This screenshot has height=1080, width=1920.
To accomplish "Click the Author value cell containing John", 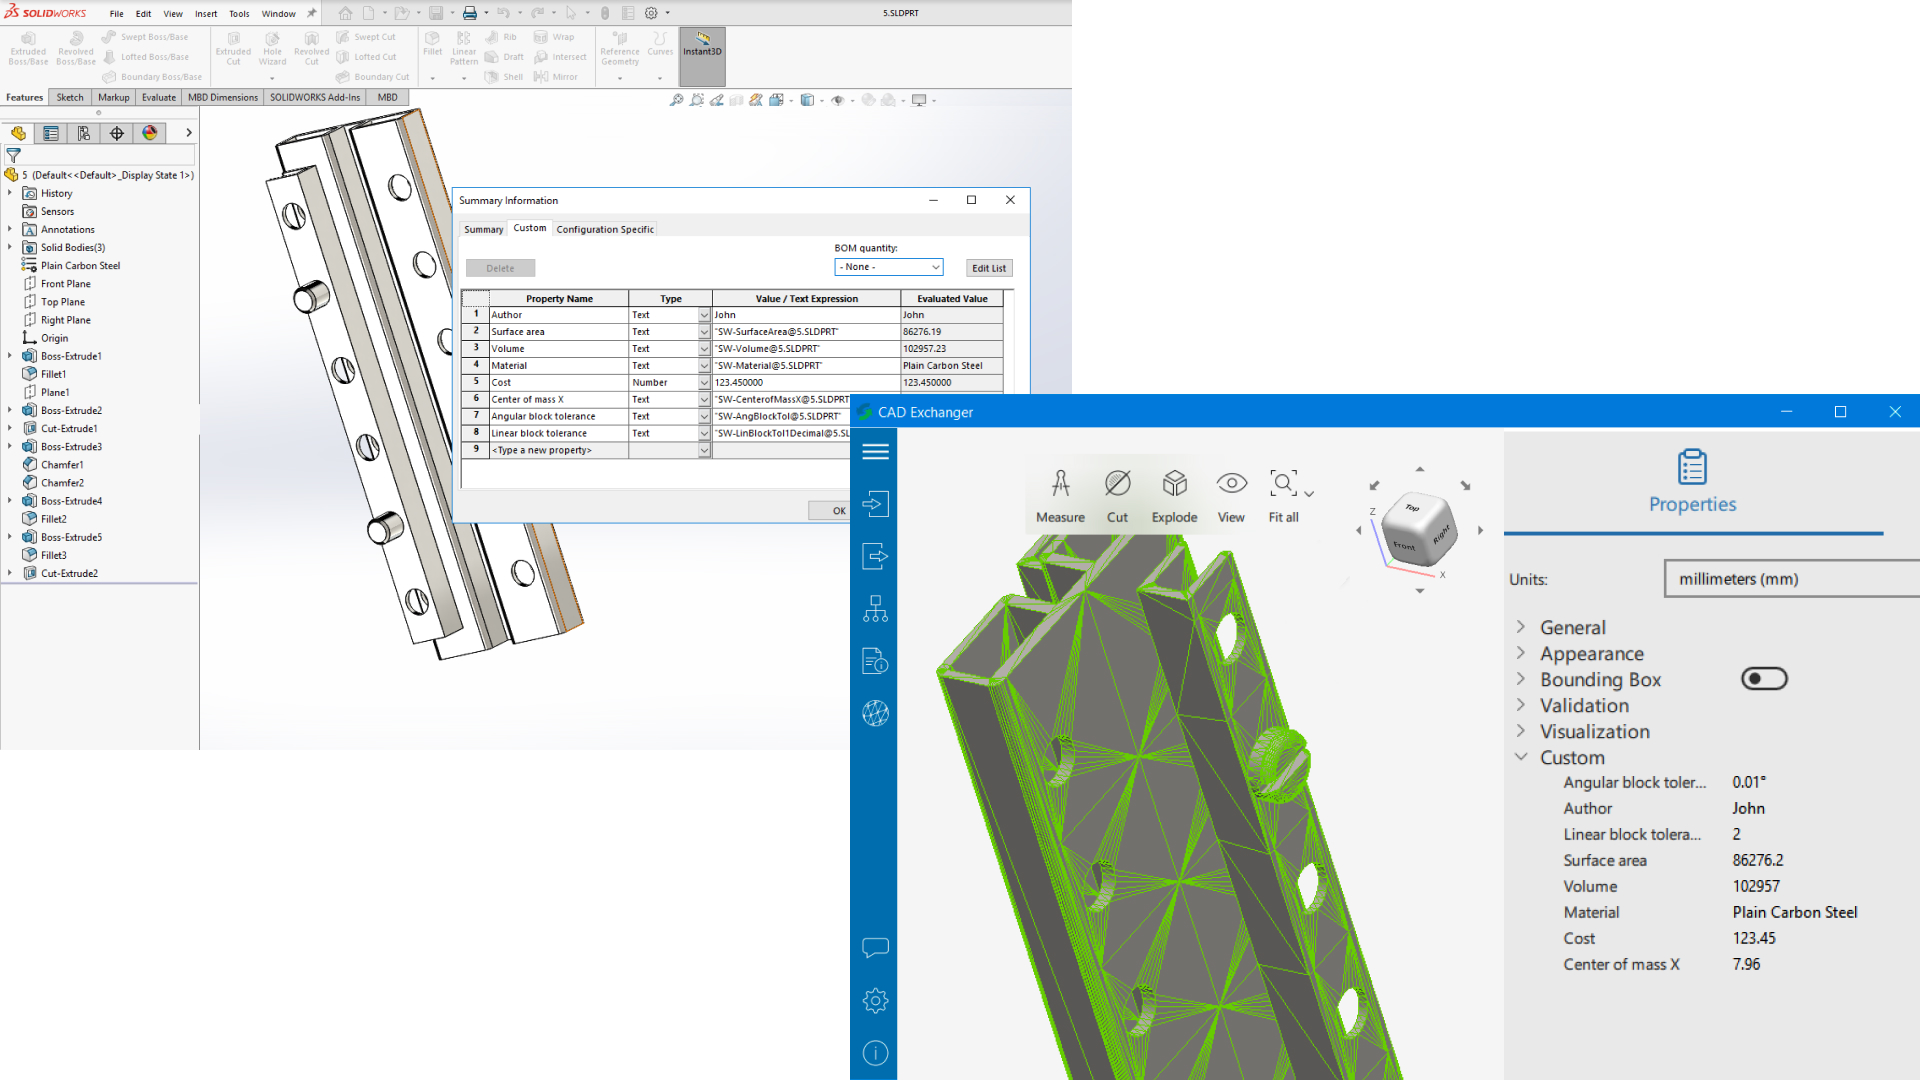I will 806,314.
